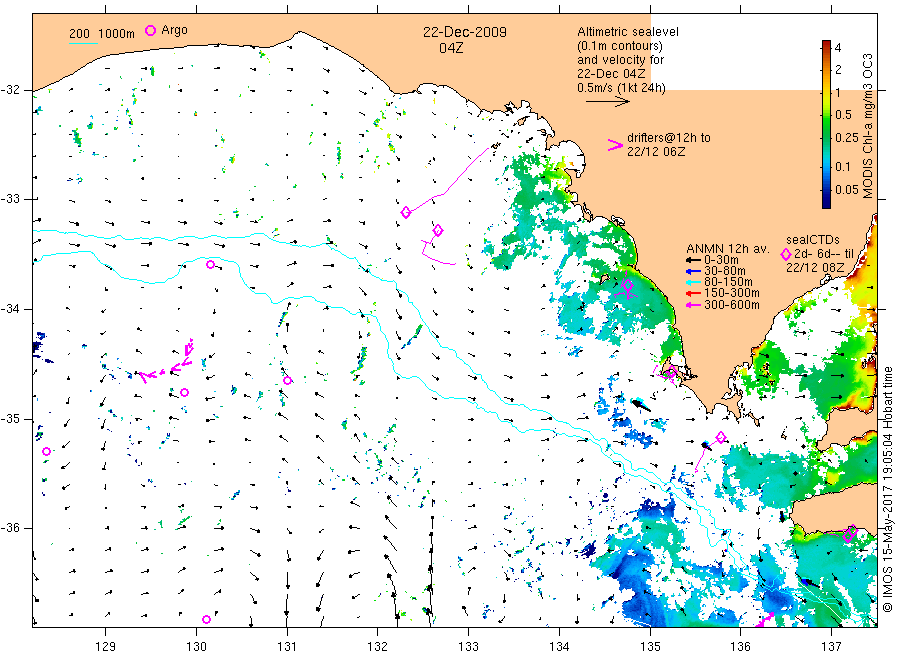Click the Argo legend circle symbol
This screenshot has width=900, height=660.
click(x=150, y=30)
